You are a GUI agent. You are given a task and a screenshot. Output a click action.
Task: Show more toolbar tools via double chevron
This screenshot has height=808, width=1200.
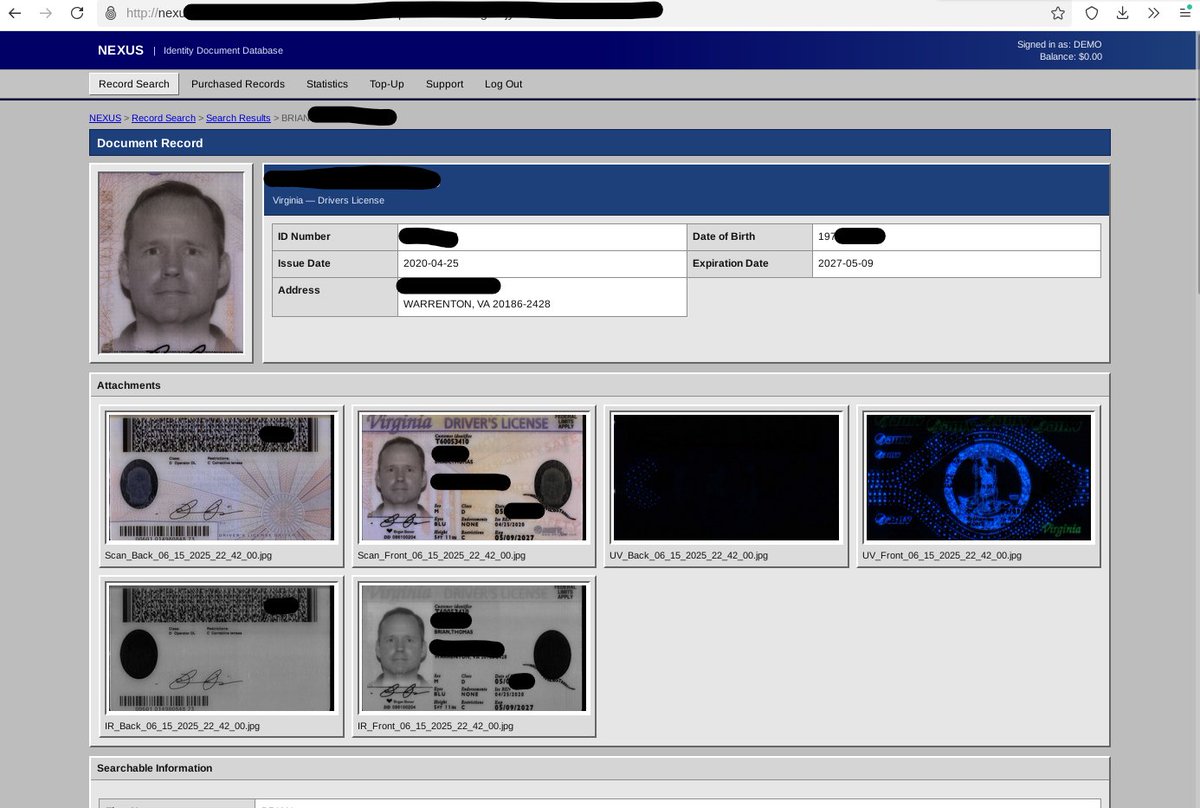tap(1154, 13)
